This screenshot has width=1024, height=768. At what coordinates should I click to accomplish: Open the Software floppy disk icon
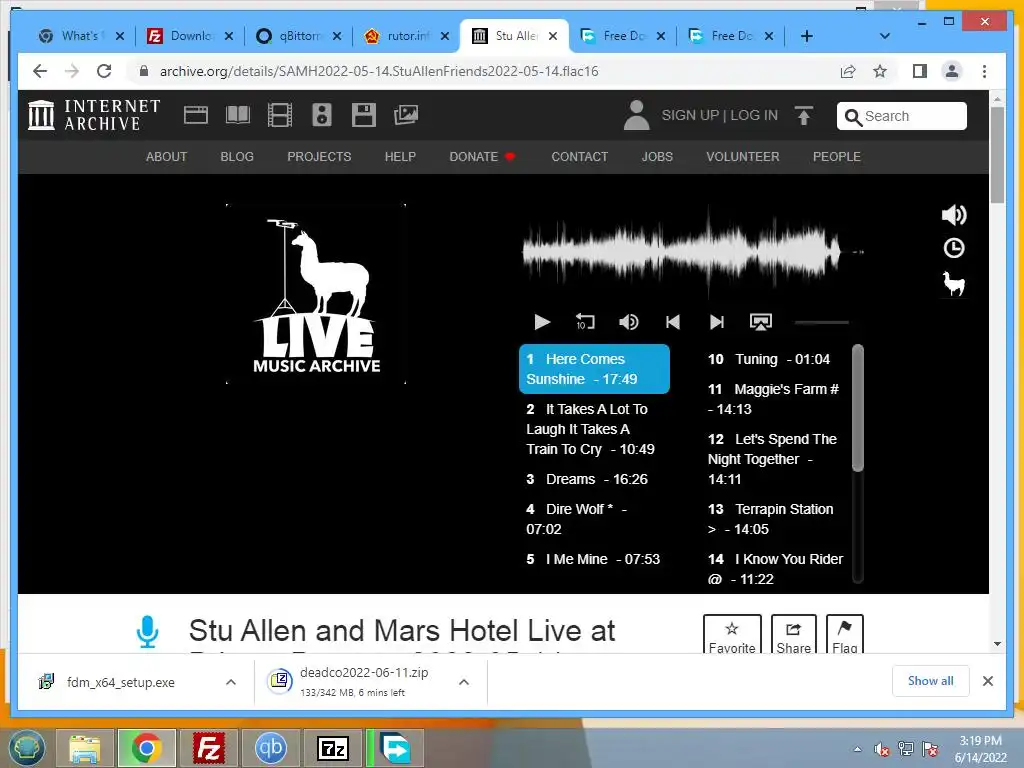(x=363, y=115)
